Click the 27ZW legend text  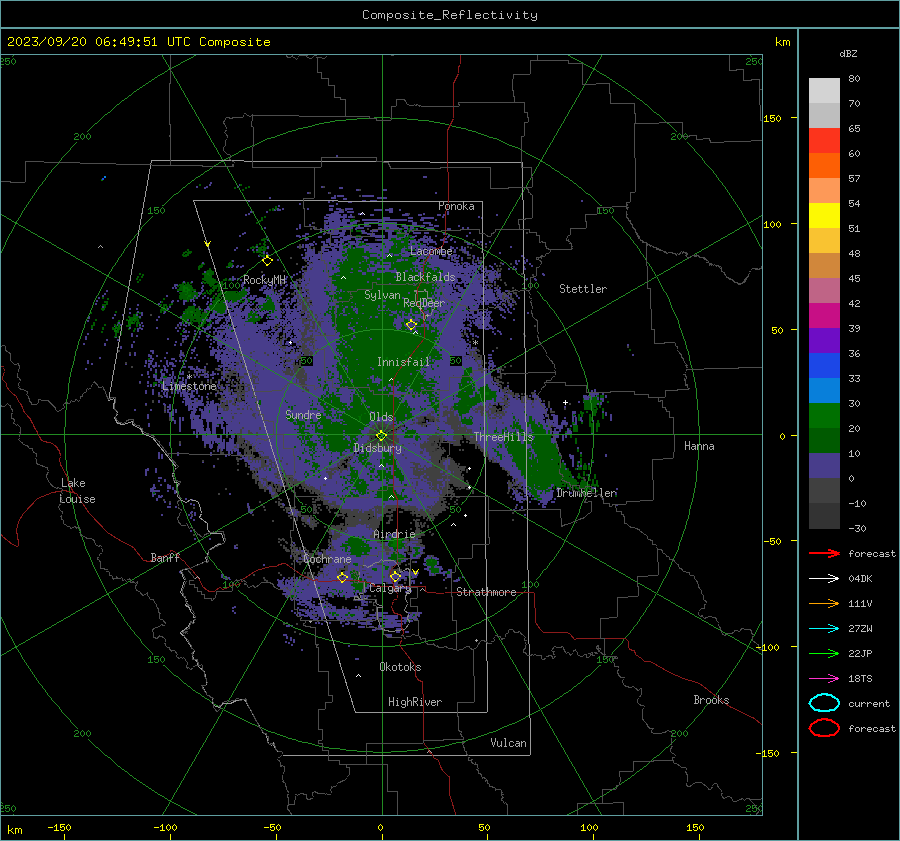tap(860, 629)
